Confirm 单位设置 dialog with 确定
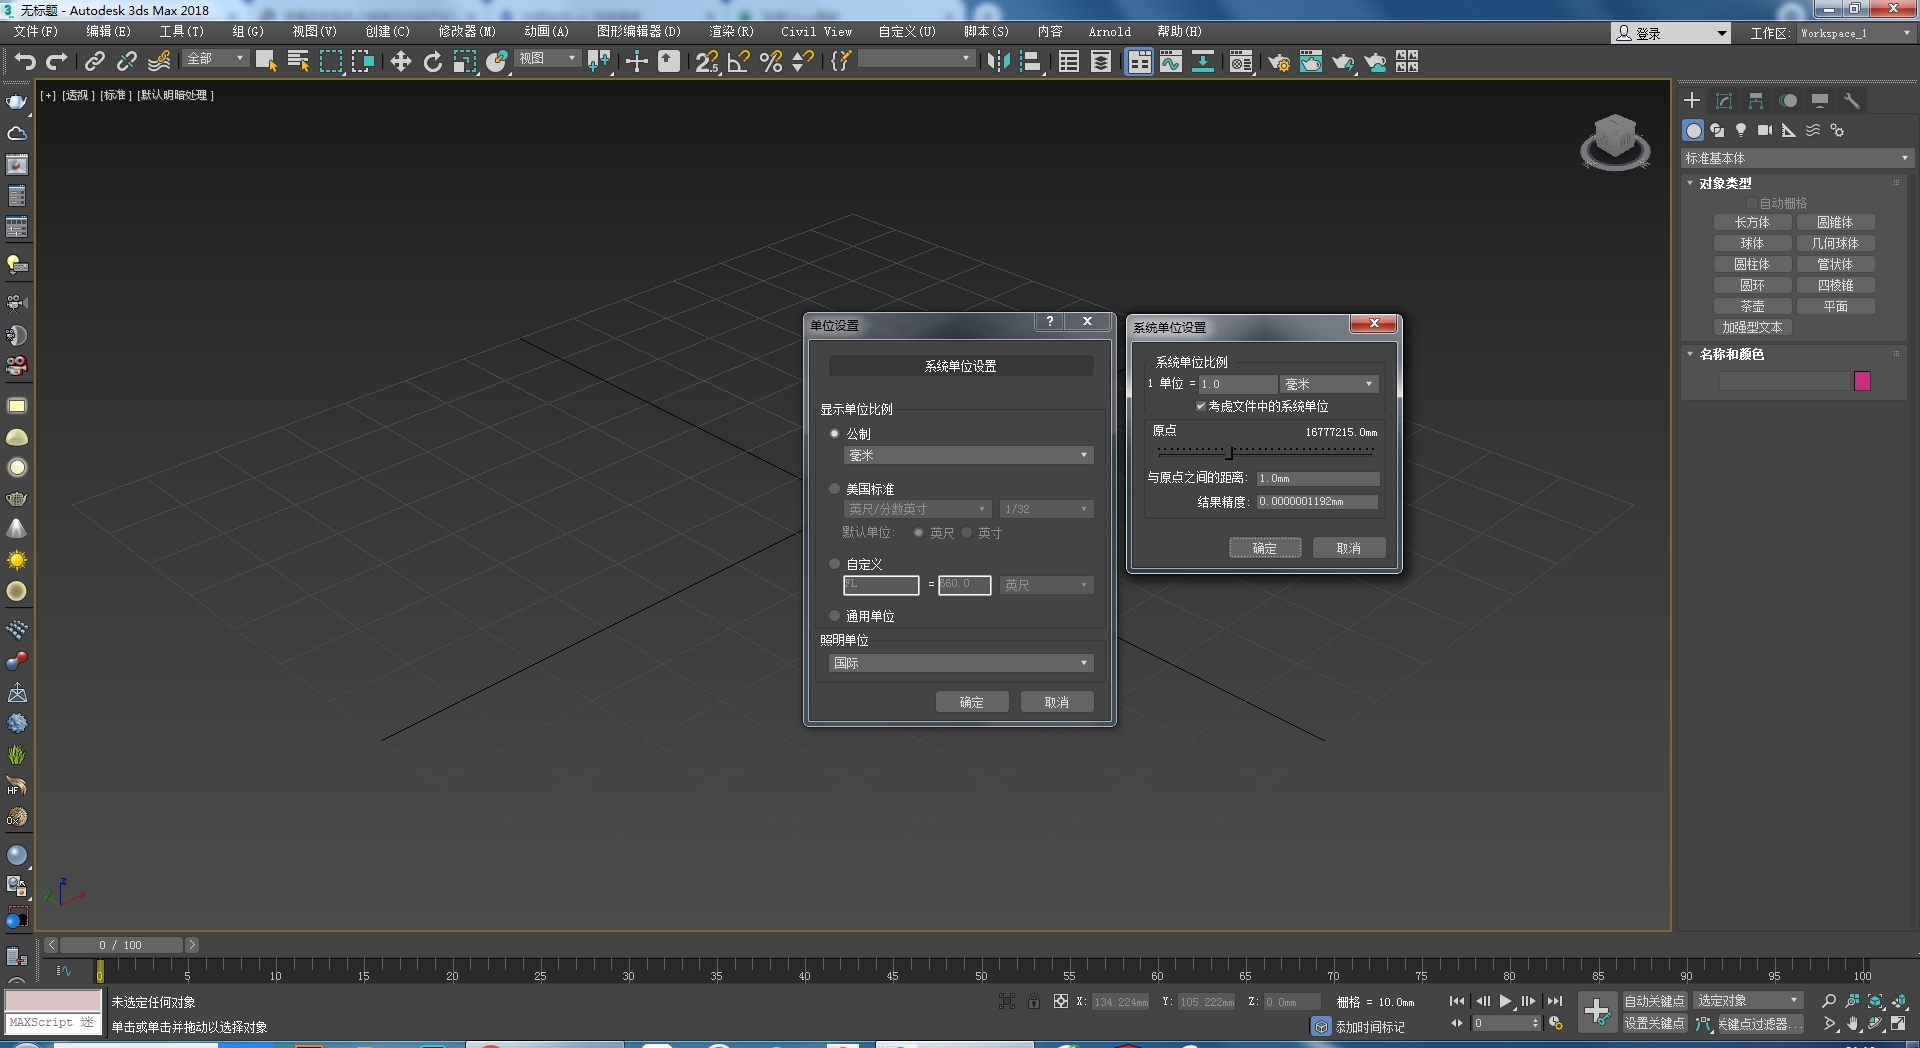Viewport: 1920px width, 1048px height. (x=972, y=702)
